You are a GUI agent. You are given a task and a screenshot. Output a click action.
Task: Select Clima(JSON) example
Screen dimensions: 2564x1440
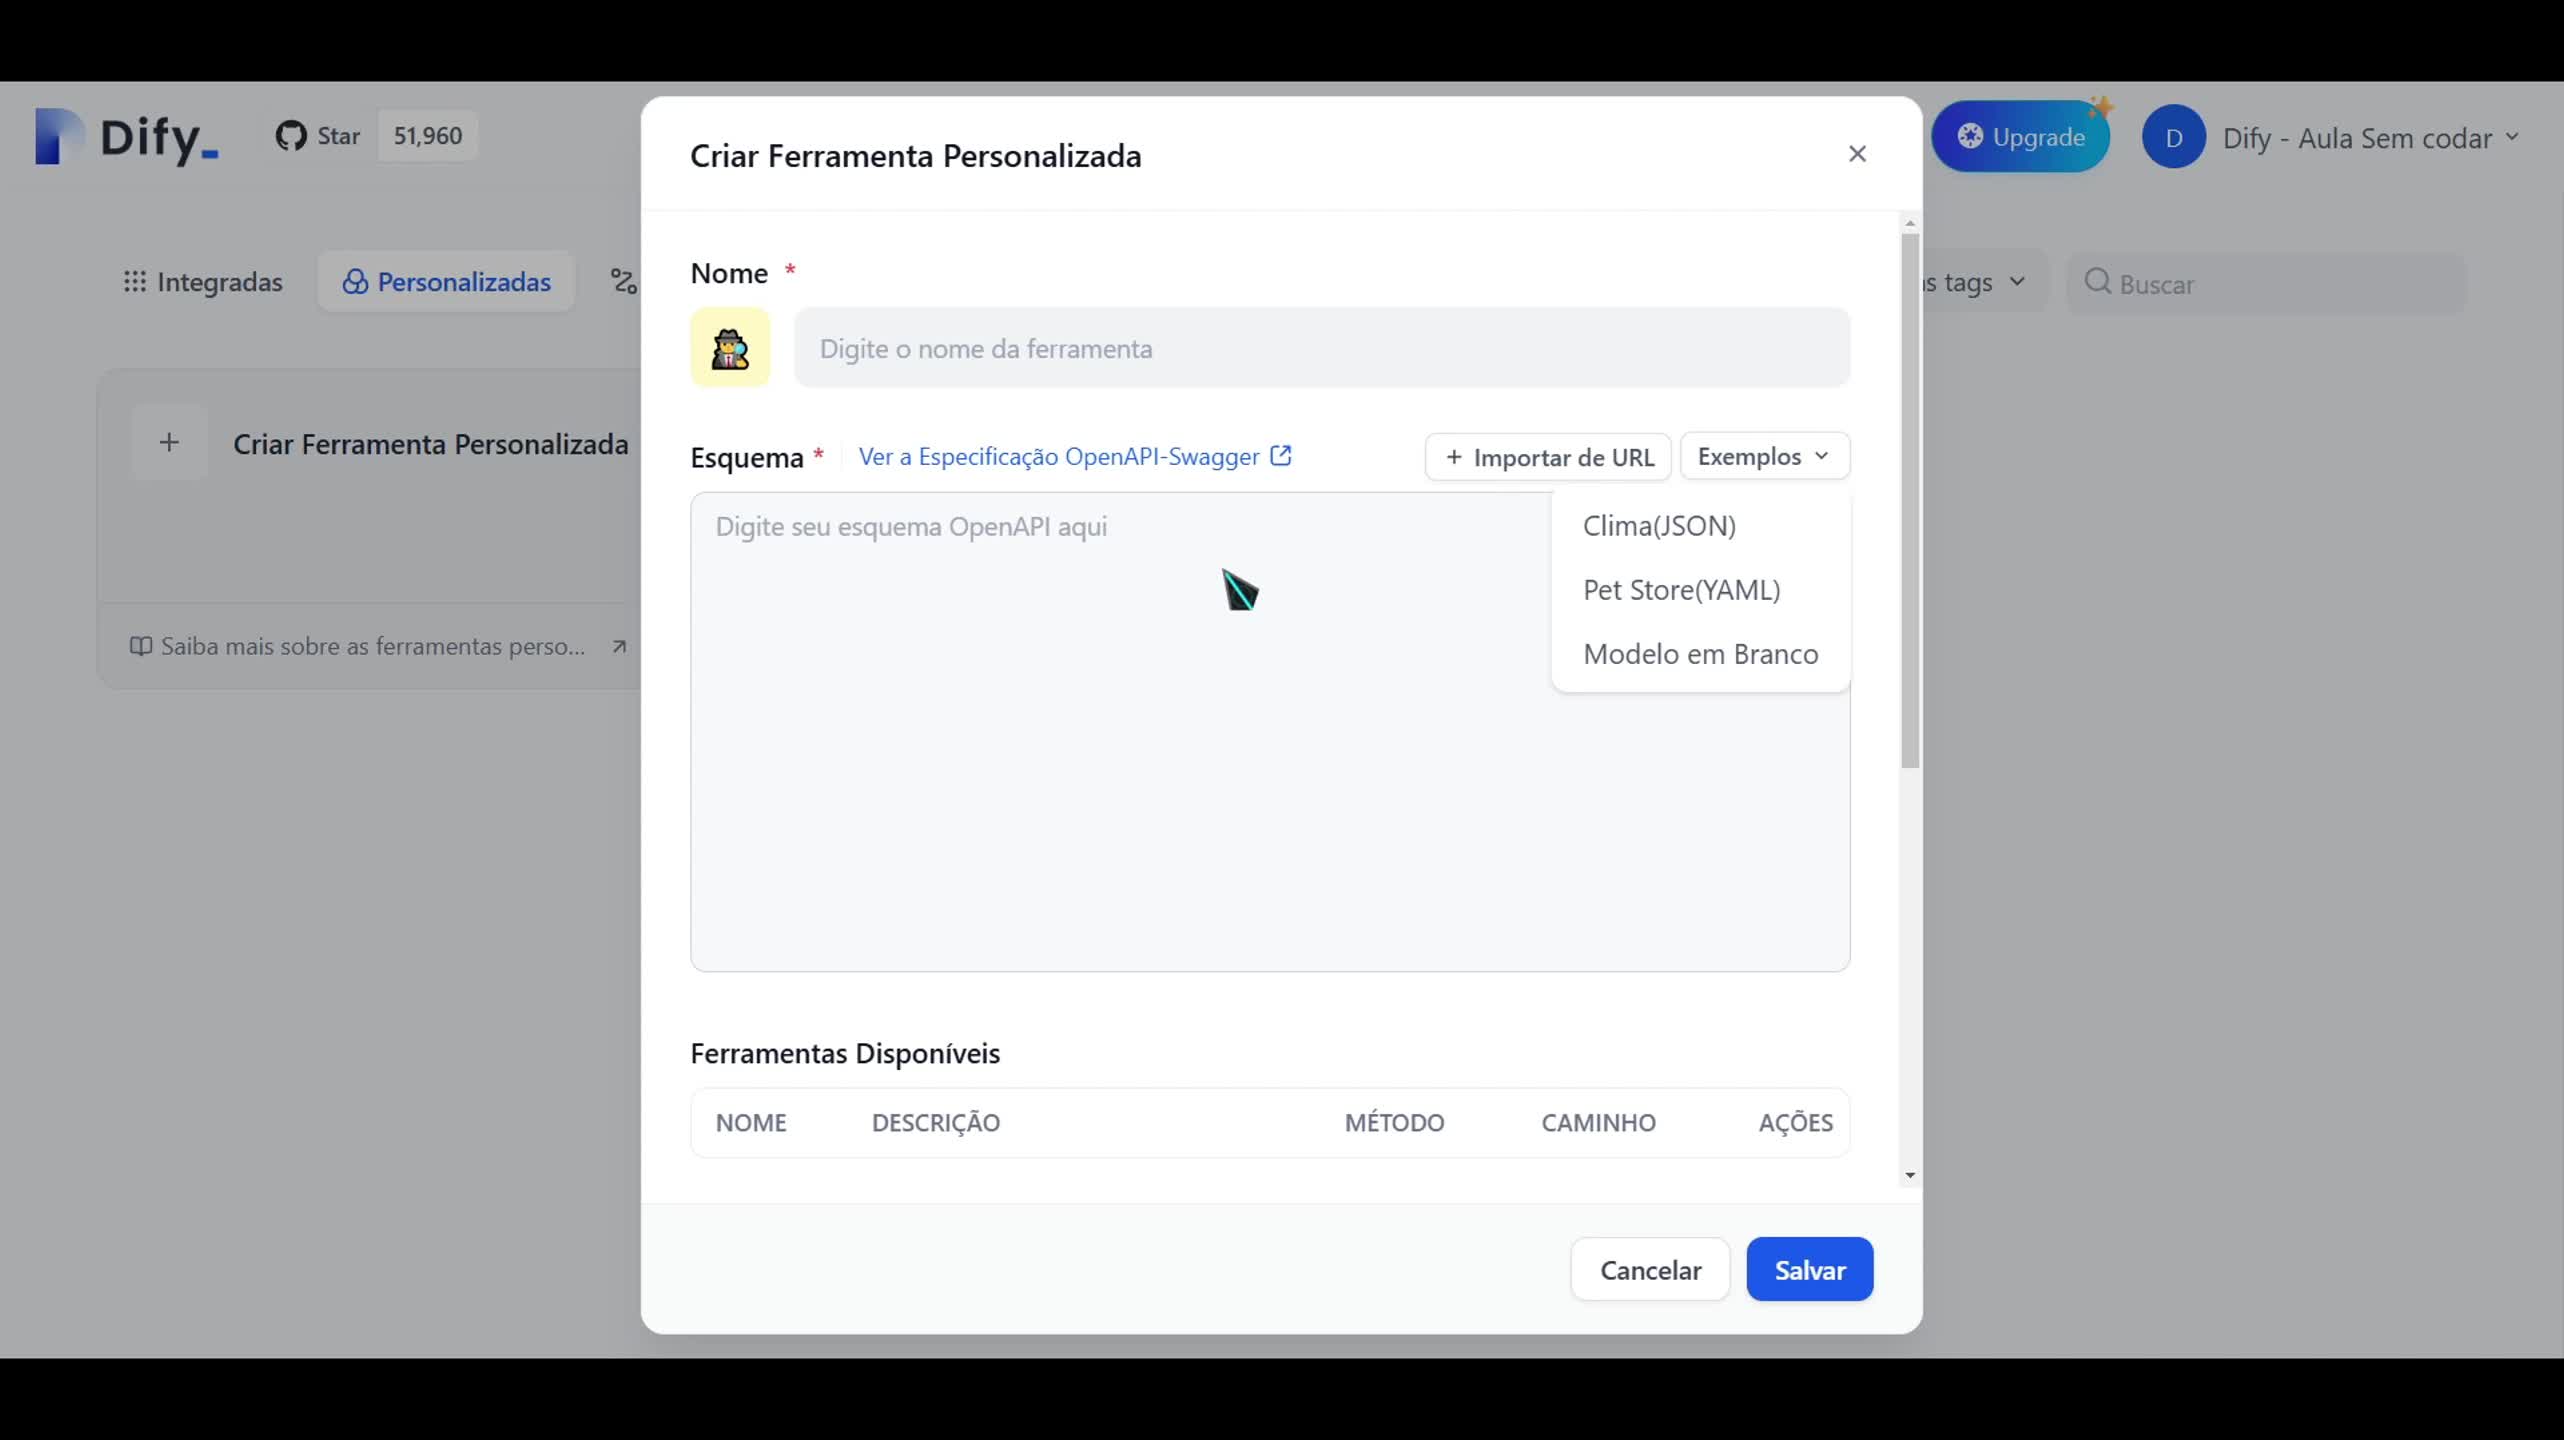pyautogui.click(x=1659, y=526)
